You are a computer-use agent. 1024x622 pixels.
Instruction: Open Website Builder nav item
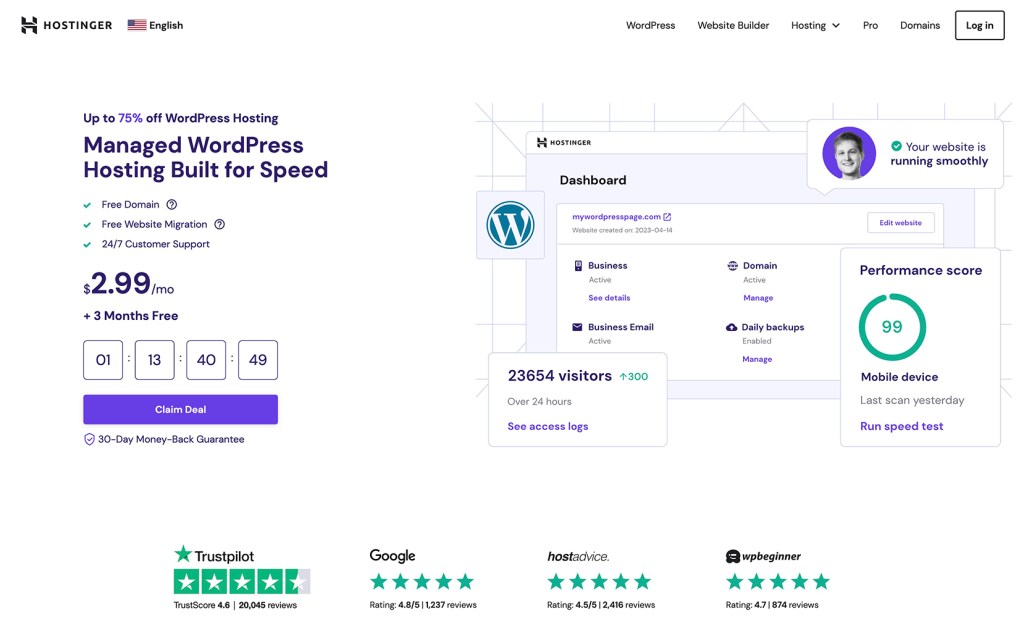click(733, 25)
